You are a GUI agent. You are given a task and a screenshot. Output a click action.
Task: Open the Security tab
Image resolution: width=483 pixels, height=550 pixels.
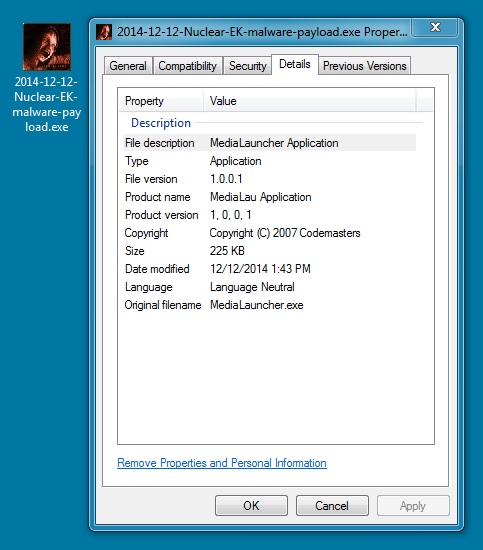[248, 66]
